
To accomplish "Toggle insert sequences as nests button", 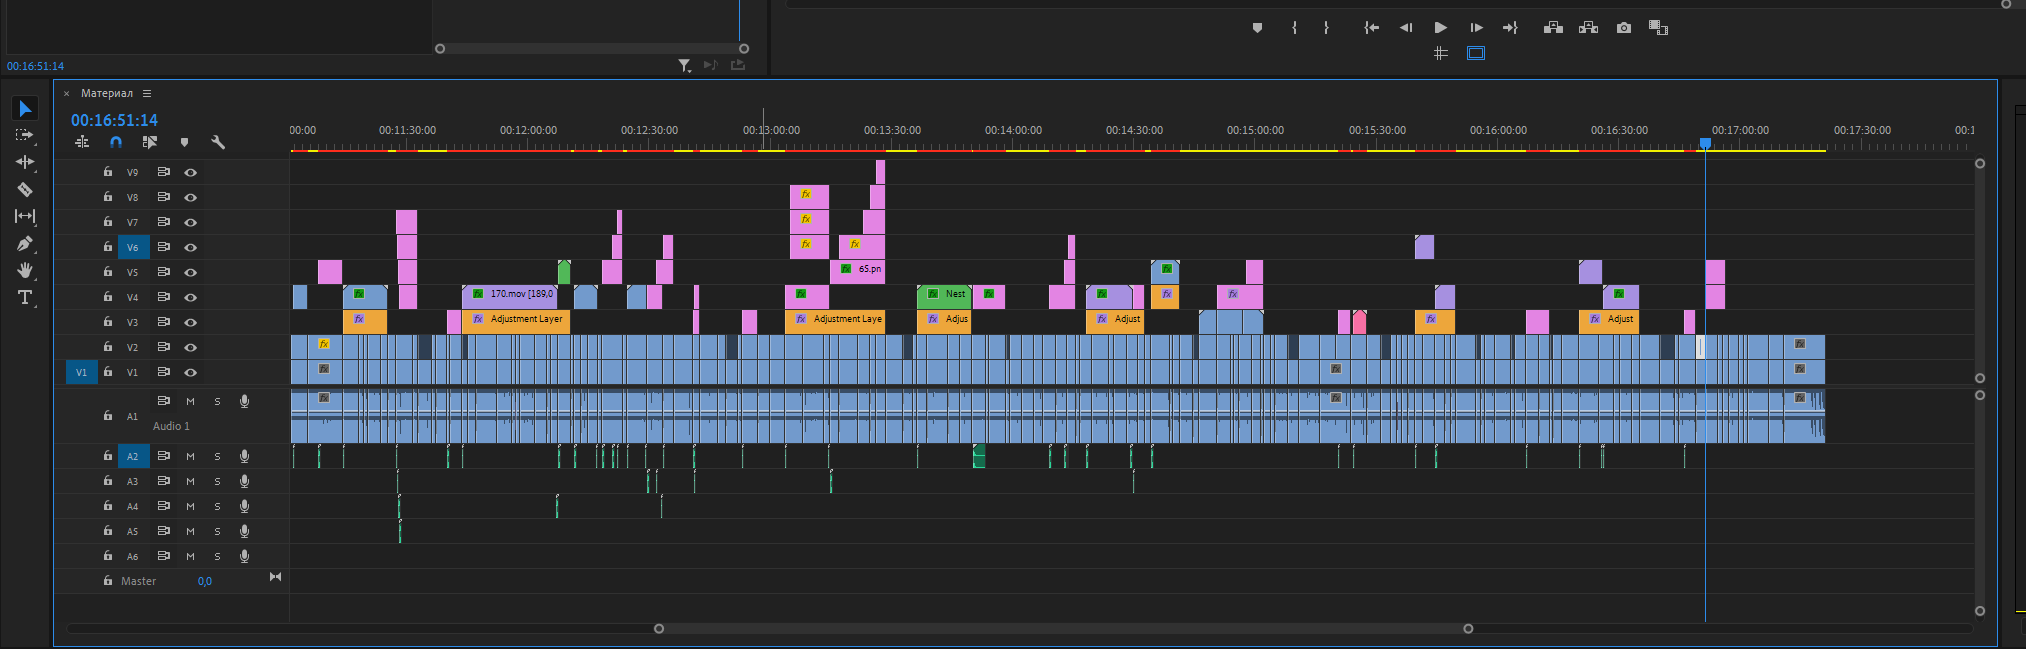I will (82, 142).
